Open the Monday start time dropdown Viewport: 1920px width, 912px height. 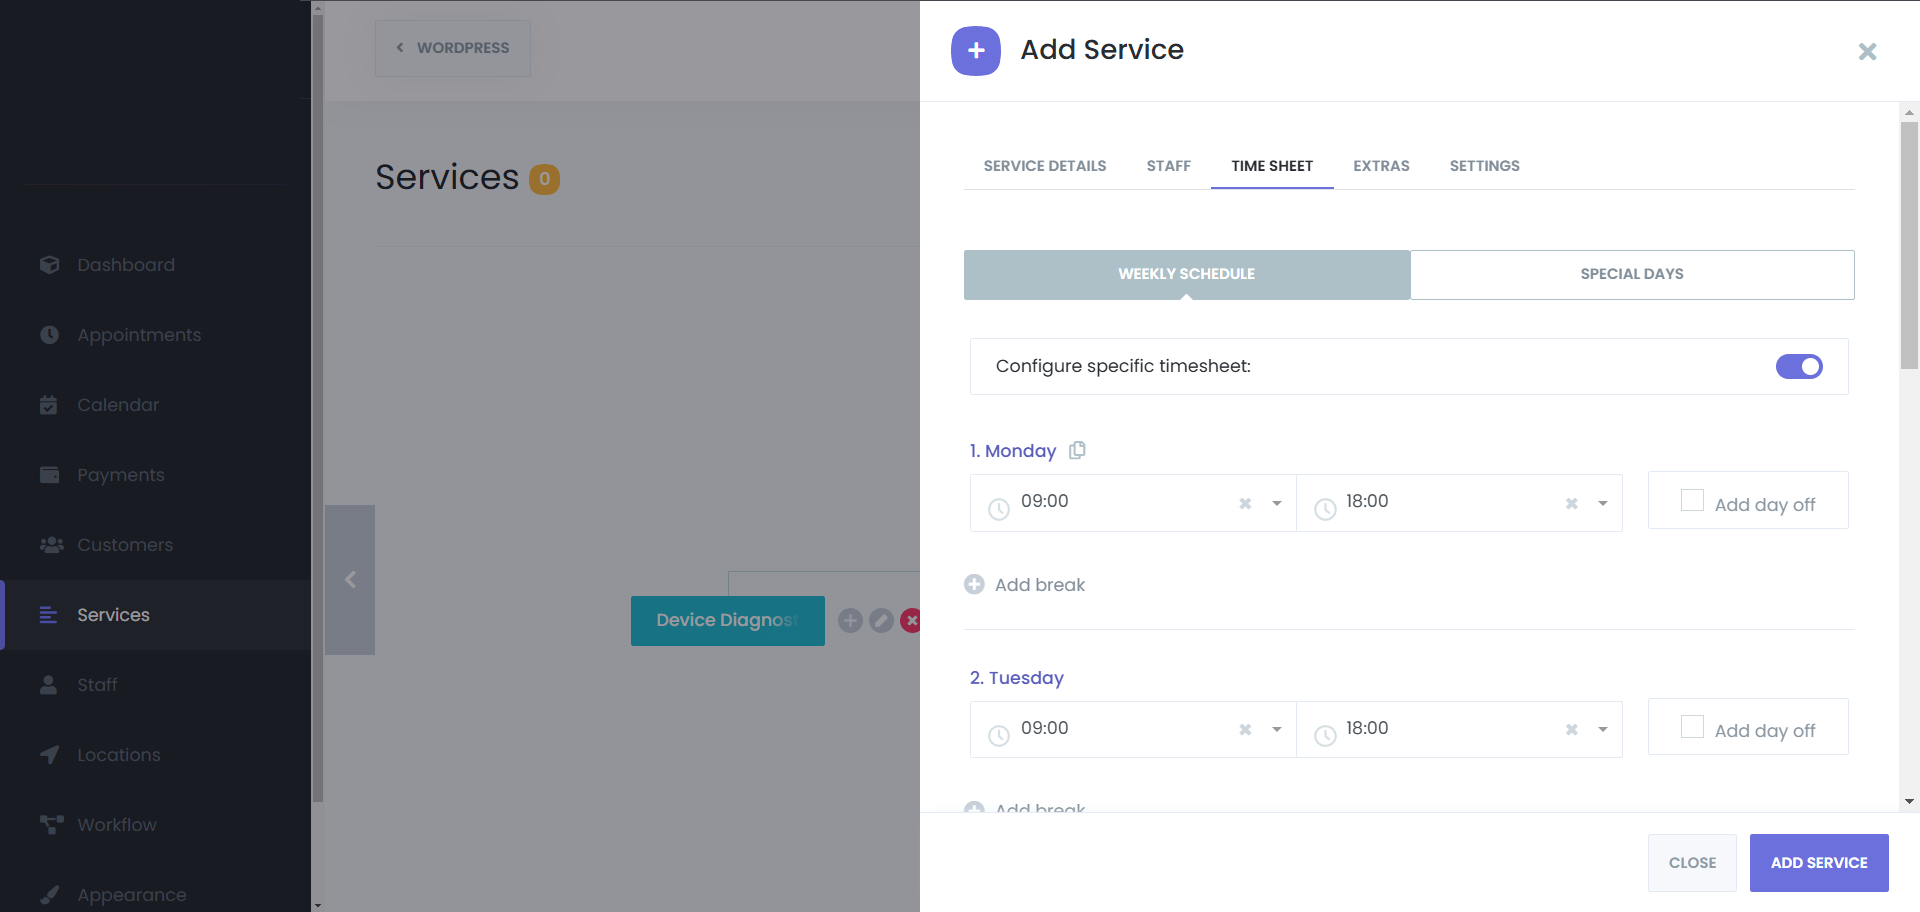click(x=1277, y=503)
